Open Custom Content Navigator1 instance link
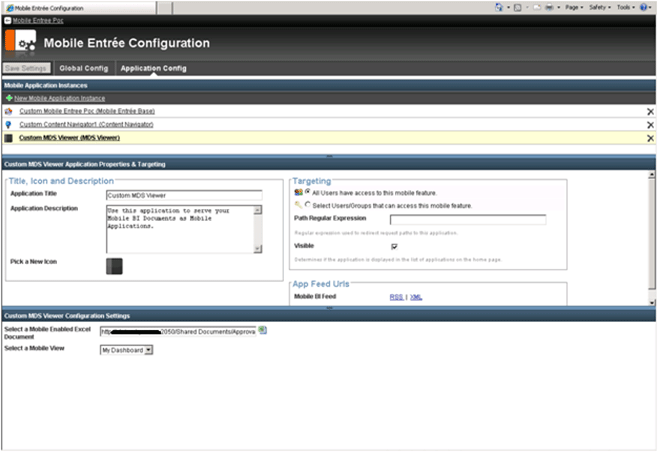658x452 pixels. 86,125
